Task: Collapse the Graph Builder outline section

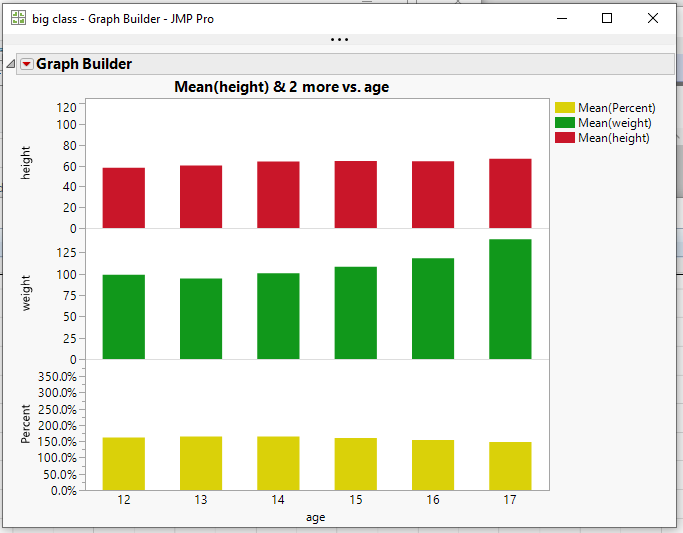Action: click(10, 64)
